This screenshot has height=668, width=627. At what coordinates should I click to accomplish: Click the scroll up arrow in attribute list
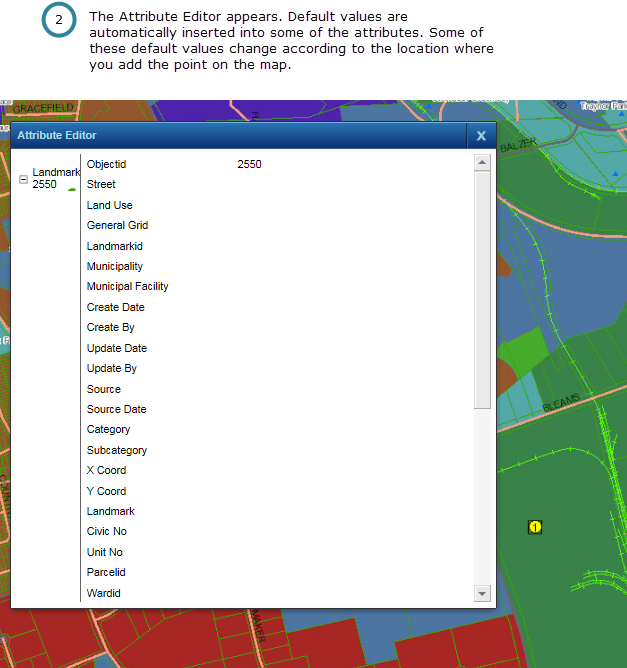482,162
